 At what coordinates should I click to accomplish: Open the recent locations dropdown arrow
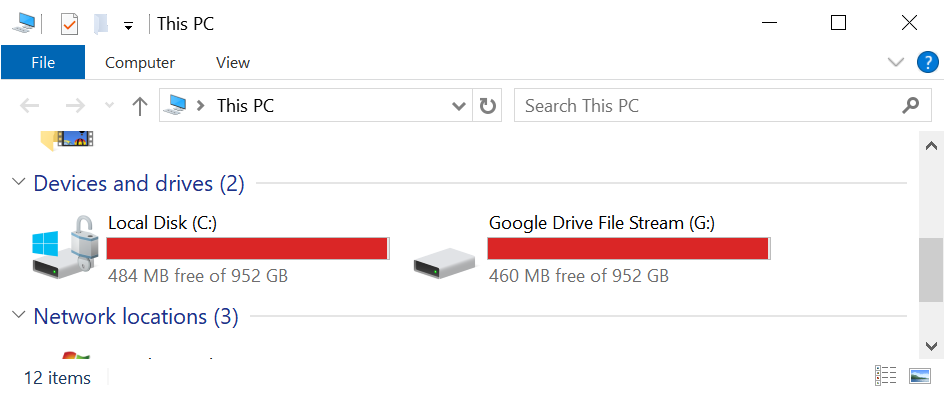coord(109,106)
